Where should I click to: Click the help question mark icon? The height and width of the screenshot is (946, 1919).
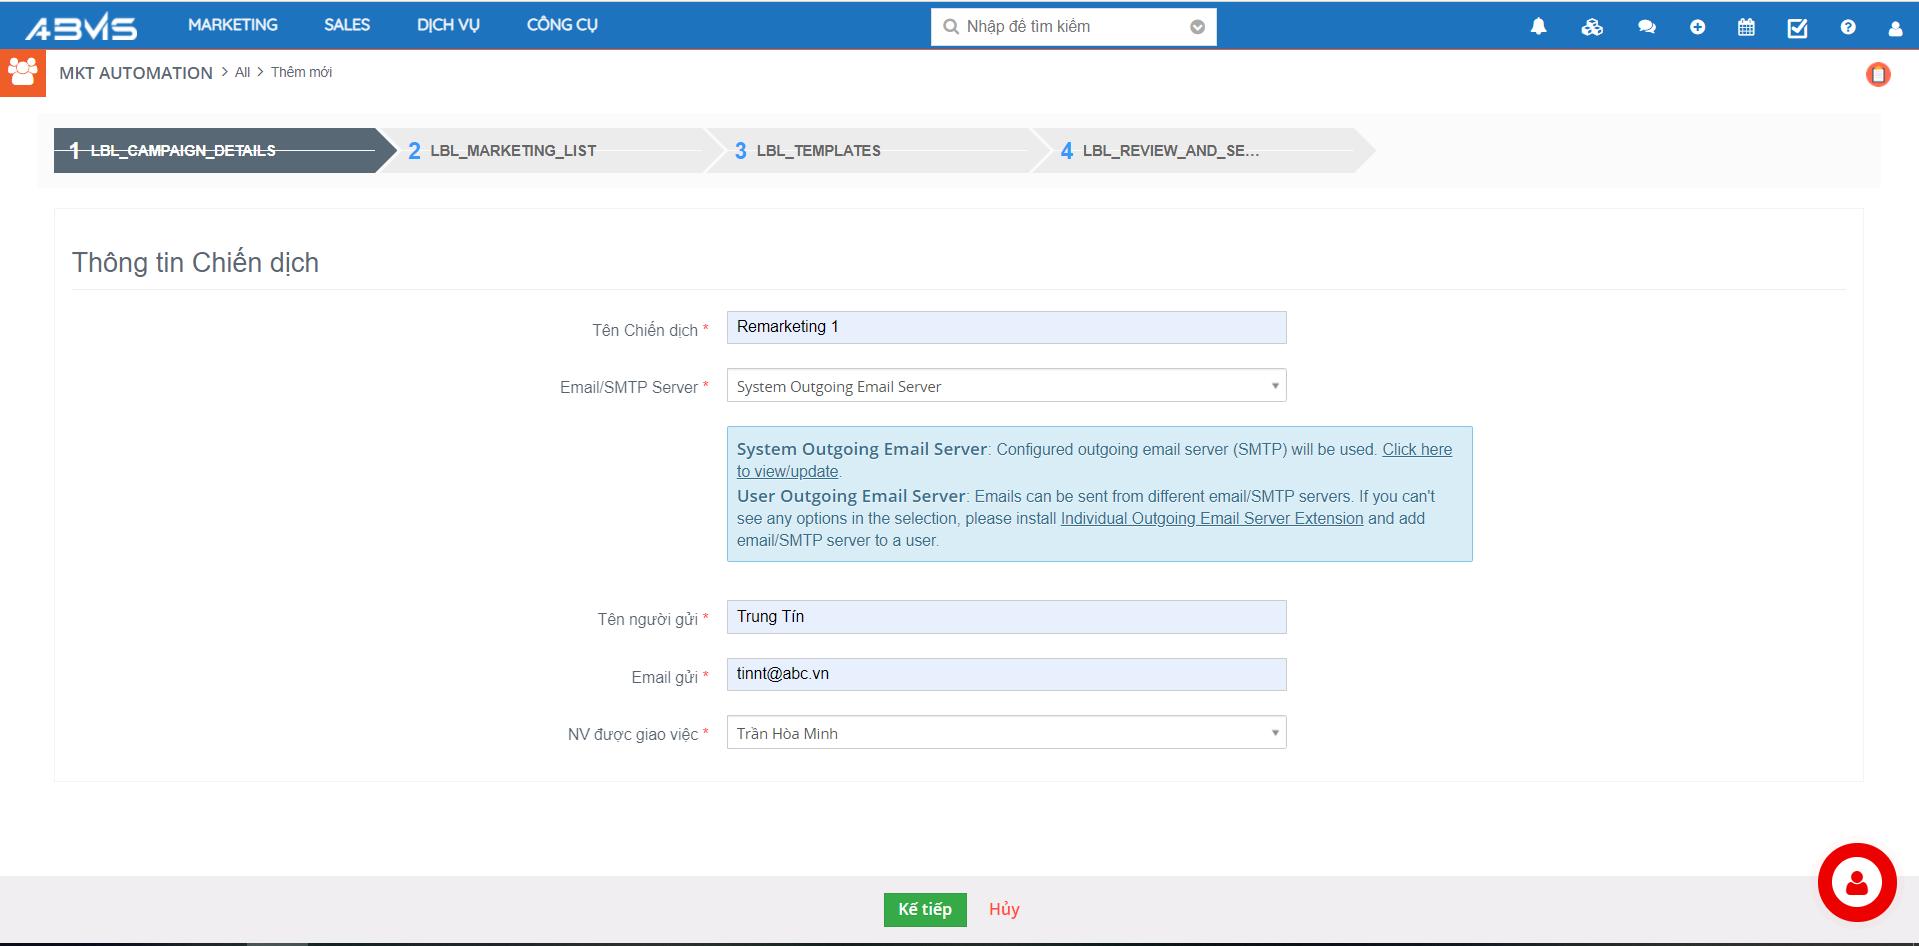coord(1847,27)
